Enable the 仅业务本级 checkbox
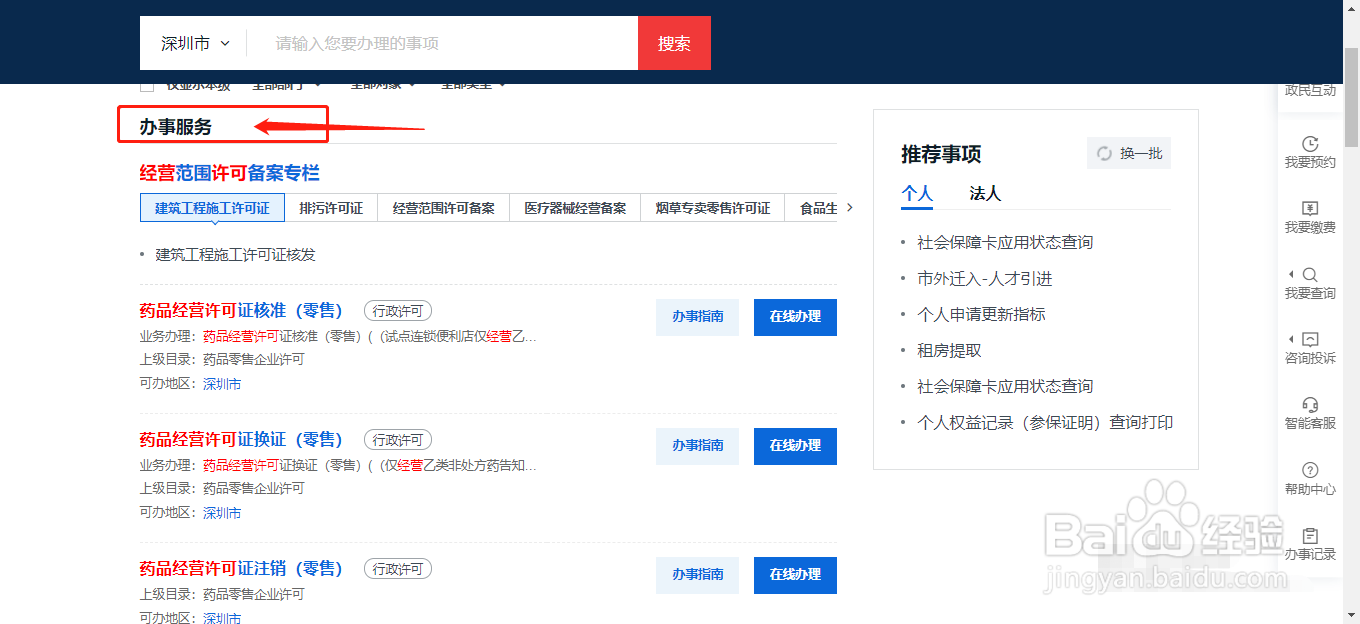The height and width of the screenshot is (624, 1360). 147,85
